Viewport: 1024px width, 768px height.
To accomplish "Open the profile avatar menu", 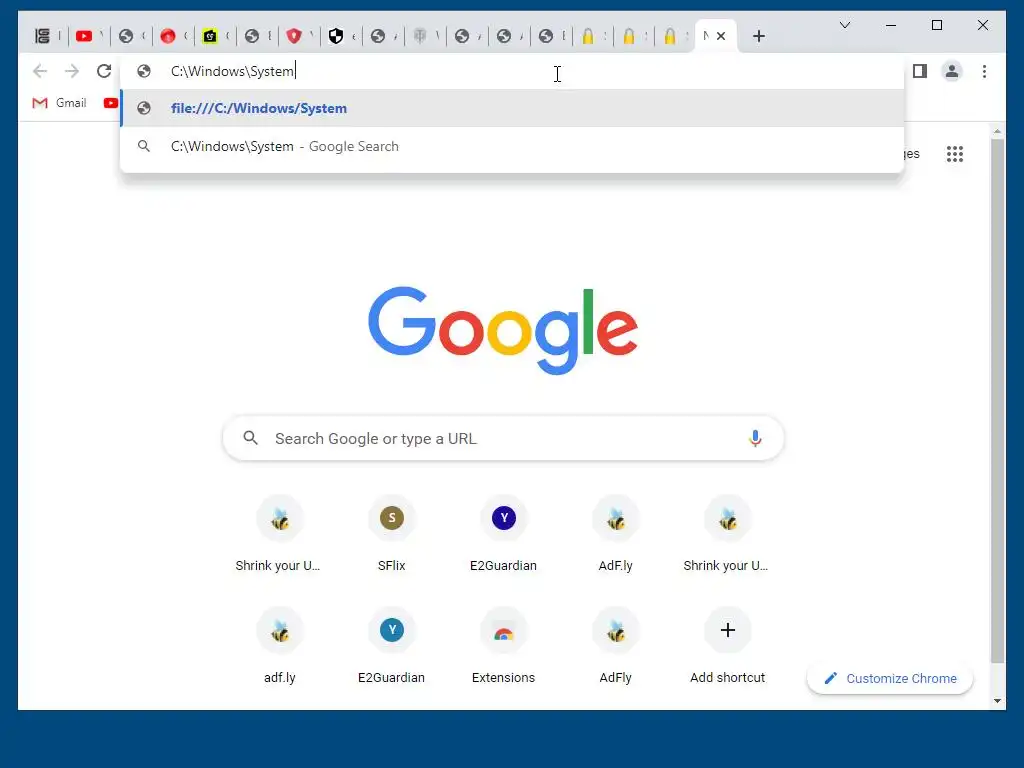I will pyautogui.click(x=952, y=71).
